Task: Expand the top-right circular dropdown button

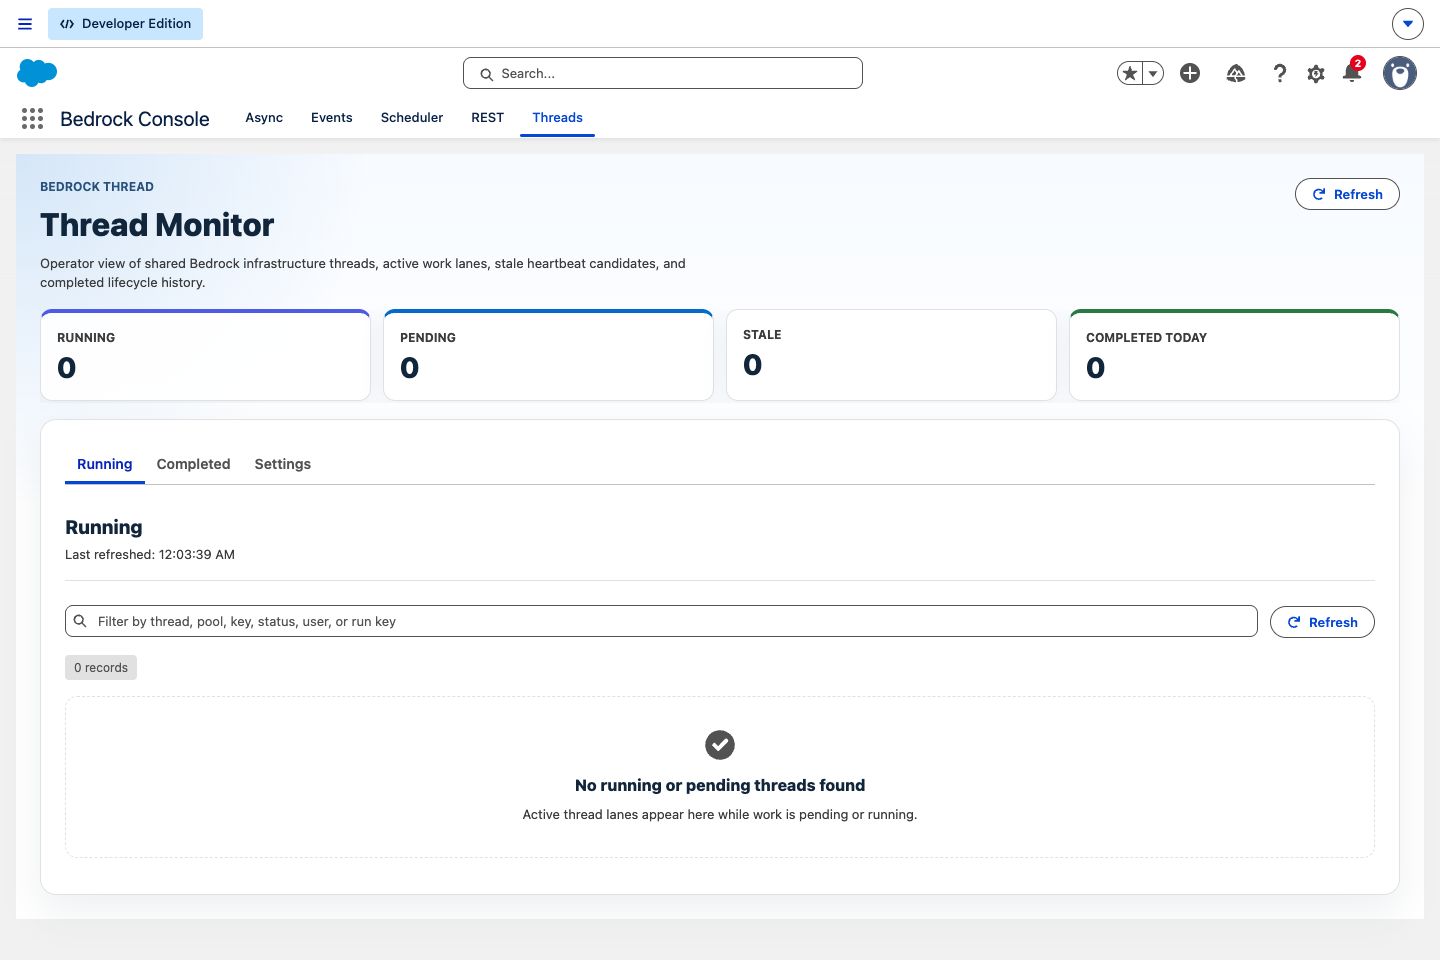Action: pos(1407,23)
